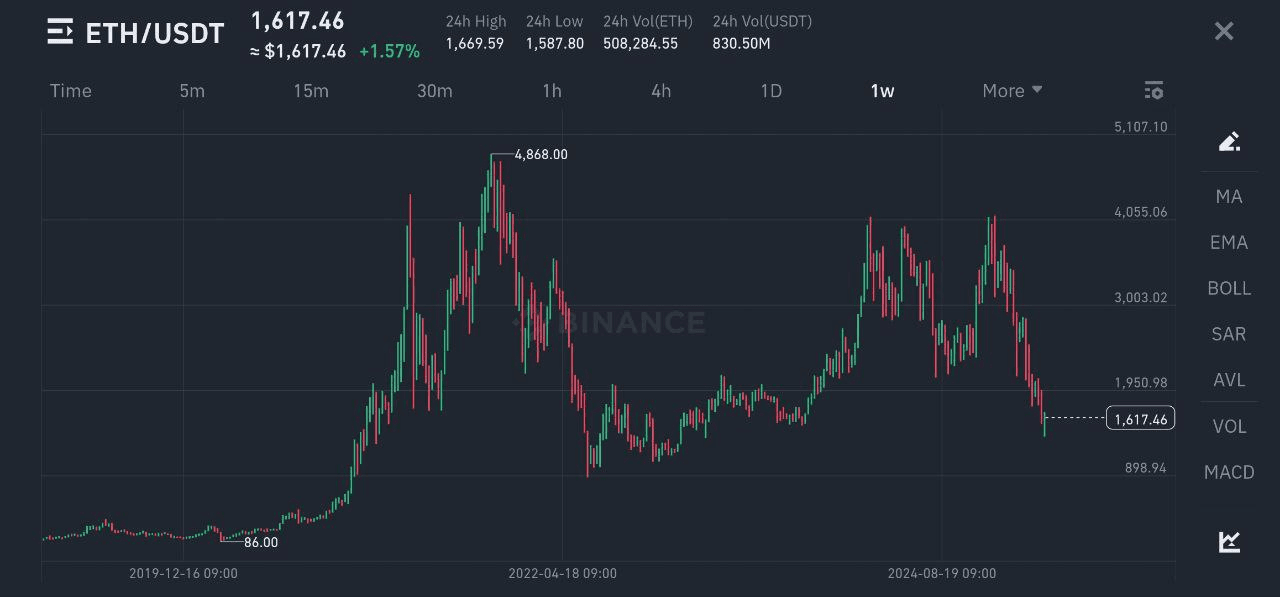Click the 4,868.00 high price marker
Image resolution: width=1280 pixels, height=597 pixels.
(x=541, y=155)
